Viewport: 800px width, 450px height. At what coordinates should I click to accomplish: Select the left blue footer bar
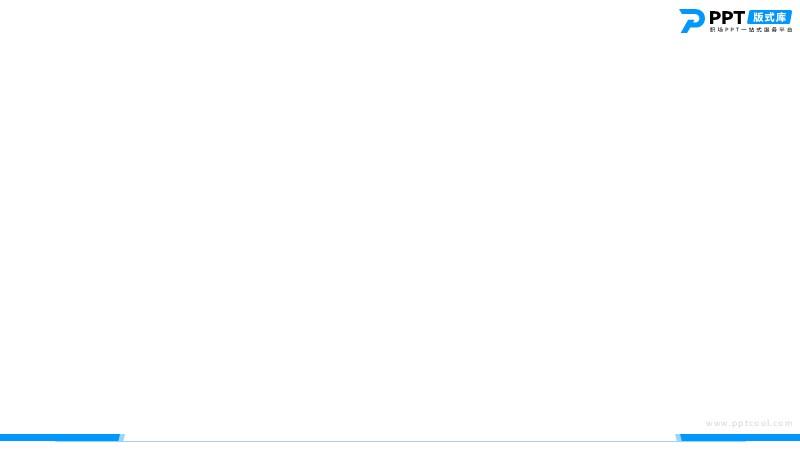pos(60,438)
